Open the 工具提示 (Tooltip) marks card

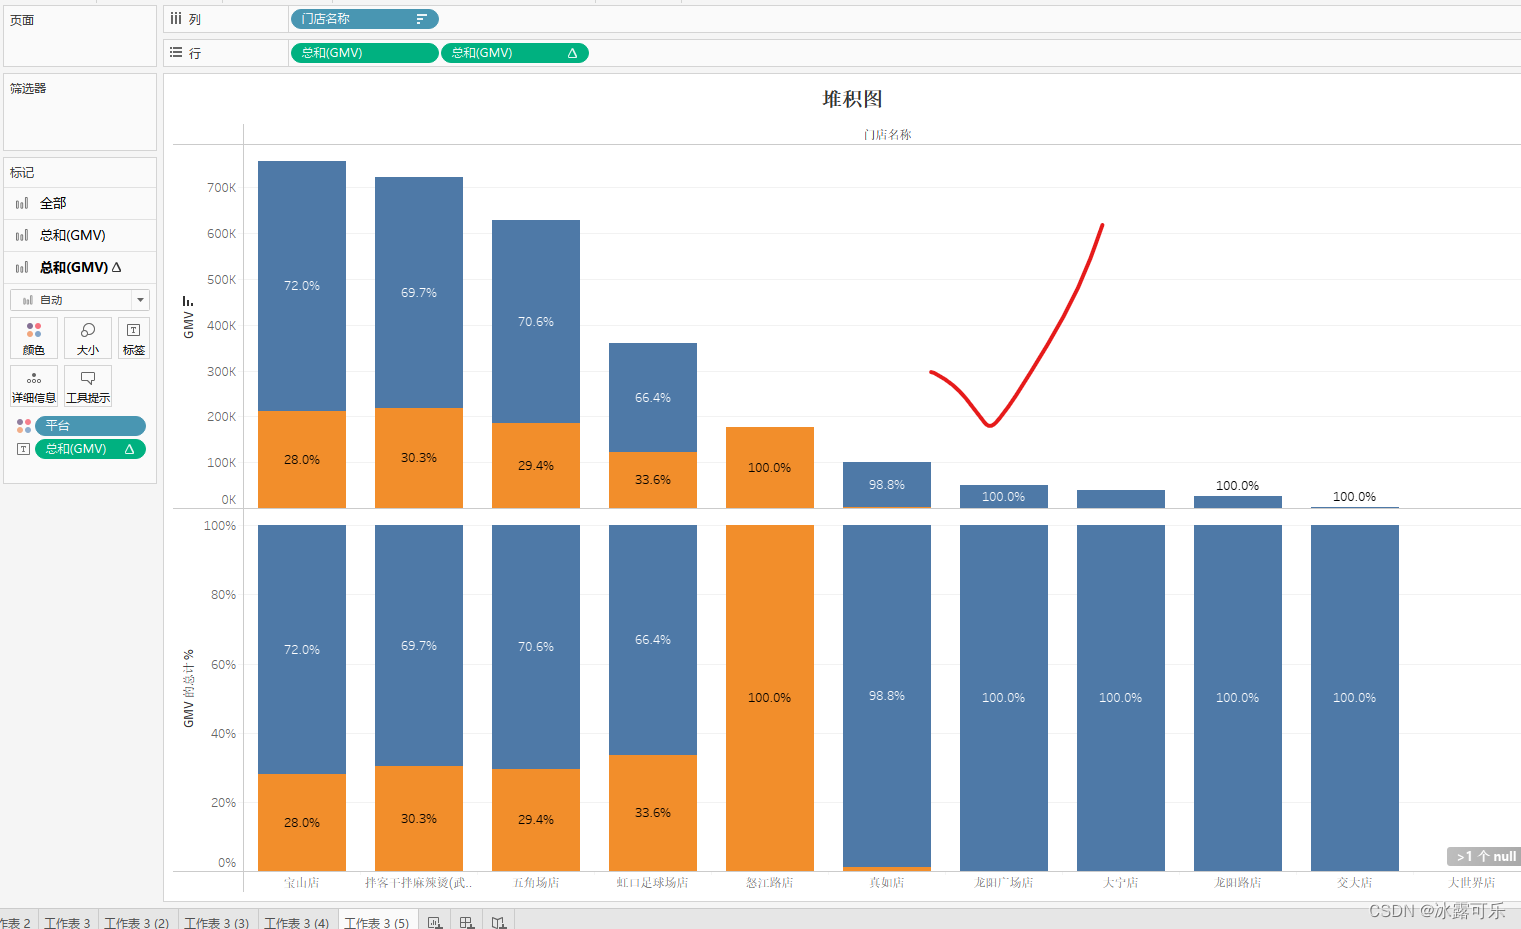tap(88, 386)
